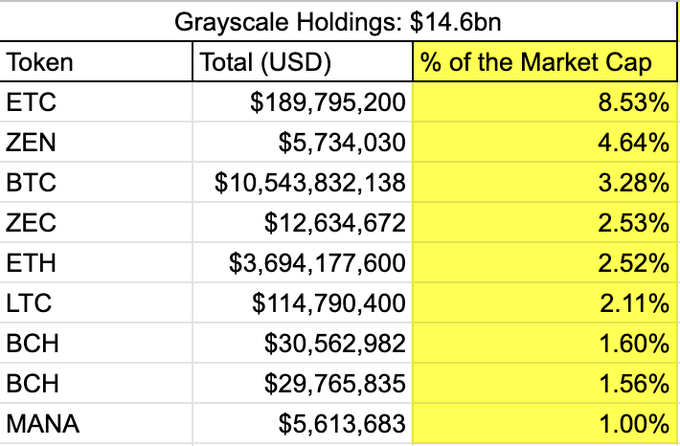Click the MANA token cell
The image size is (680, 446).
(x=96, y=423)
